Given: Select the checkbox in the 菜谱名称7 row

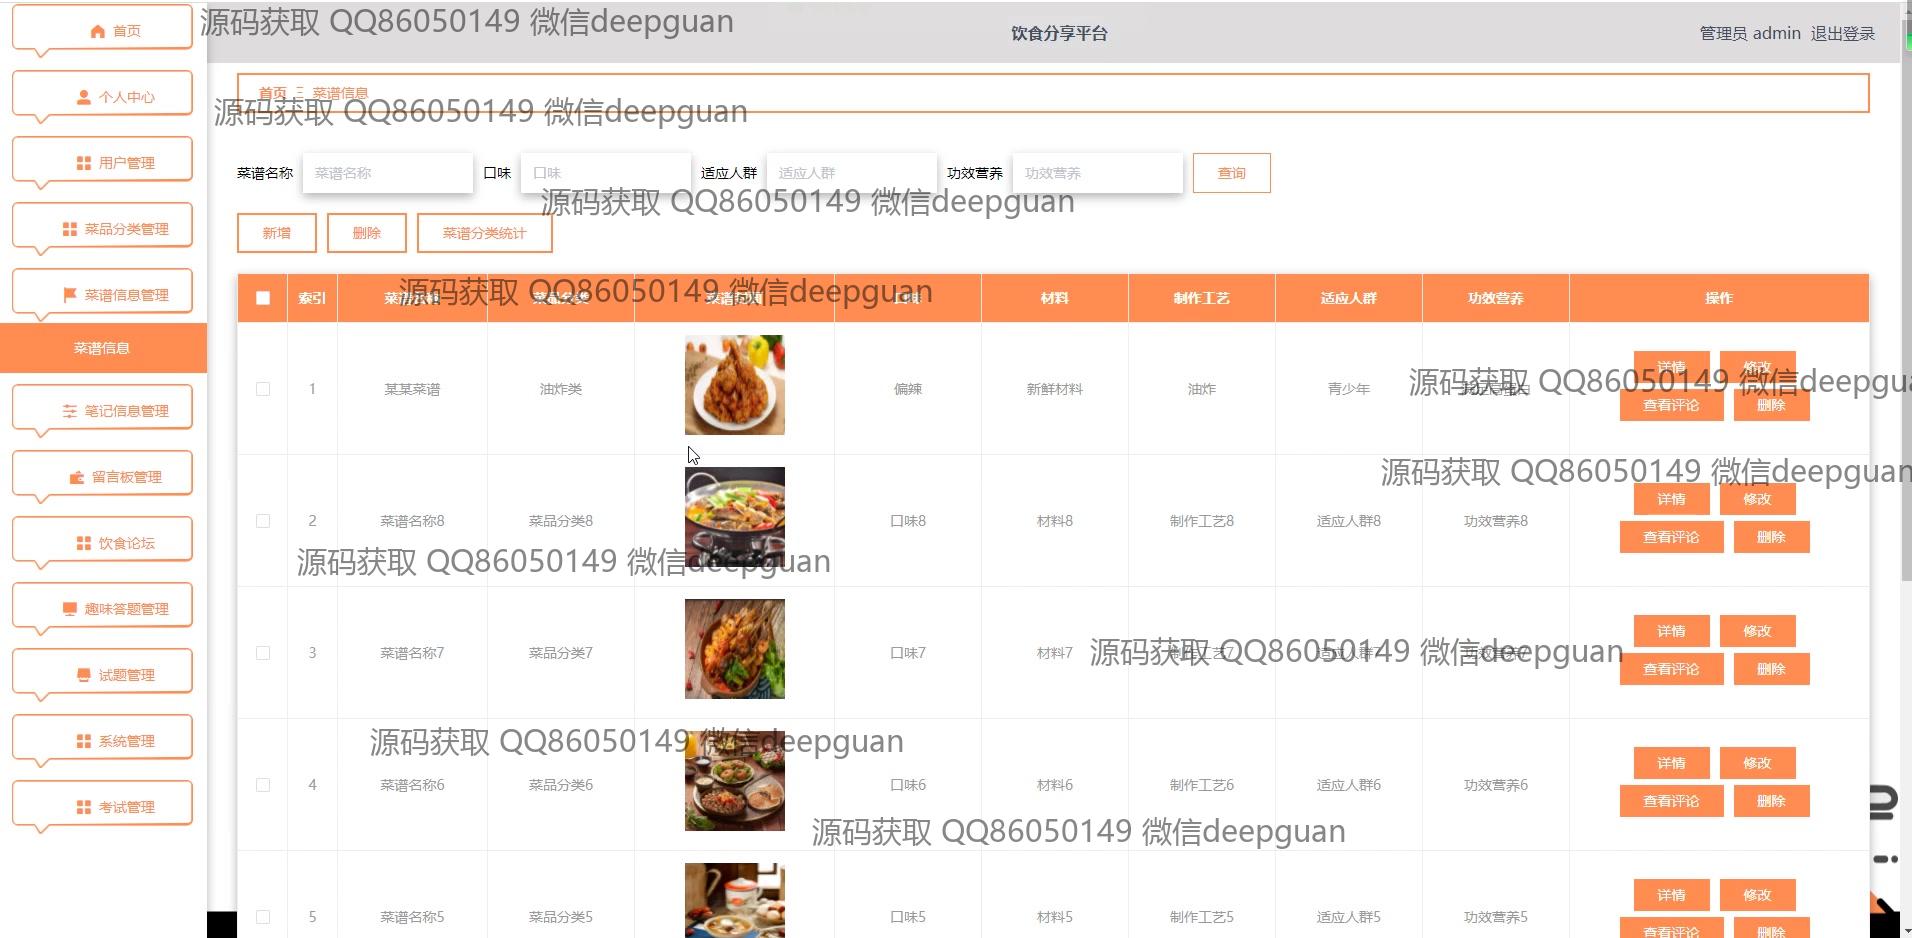Looking at the screenshot, I should [263, 653].
